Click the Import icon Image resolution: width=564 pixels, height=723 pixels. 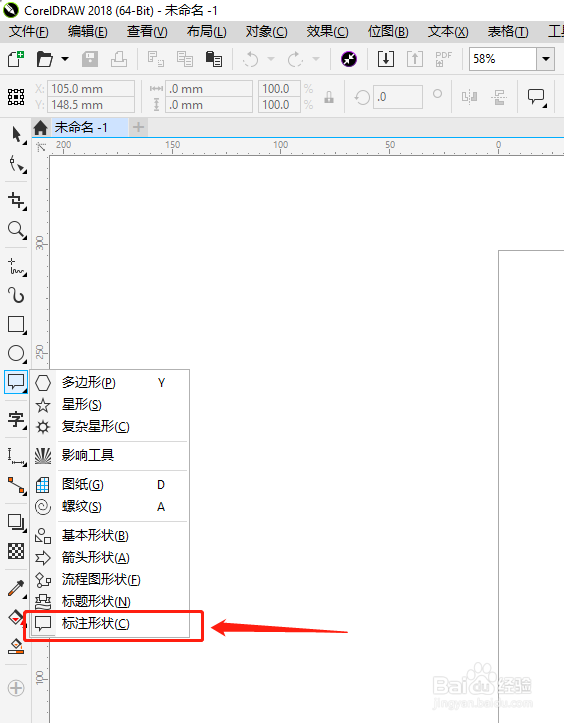pyautogui.click(x=386, y=59)
